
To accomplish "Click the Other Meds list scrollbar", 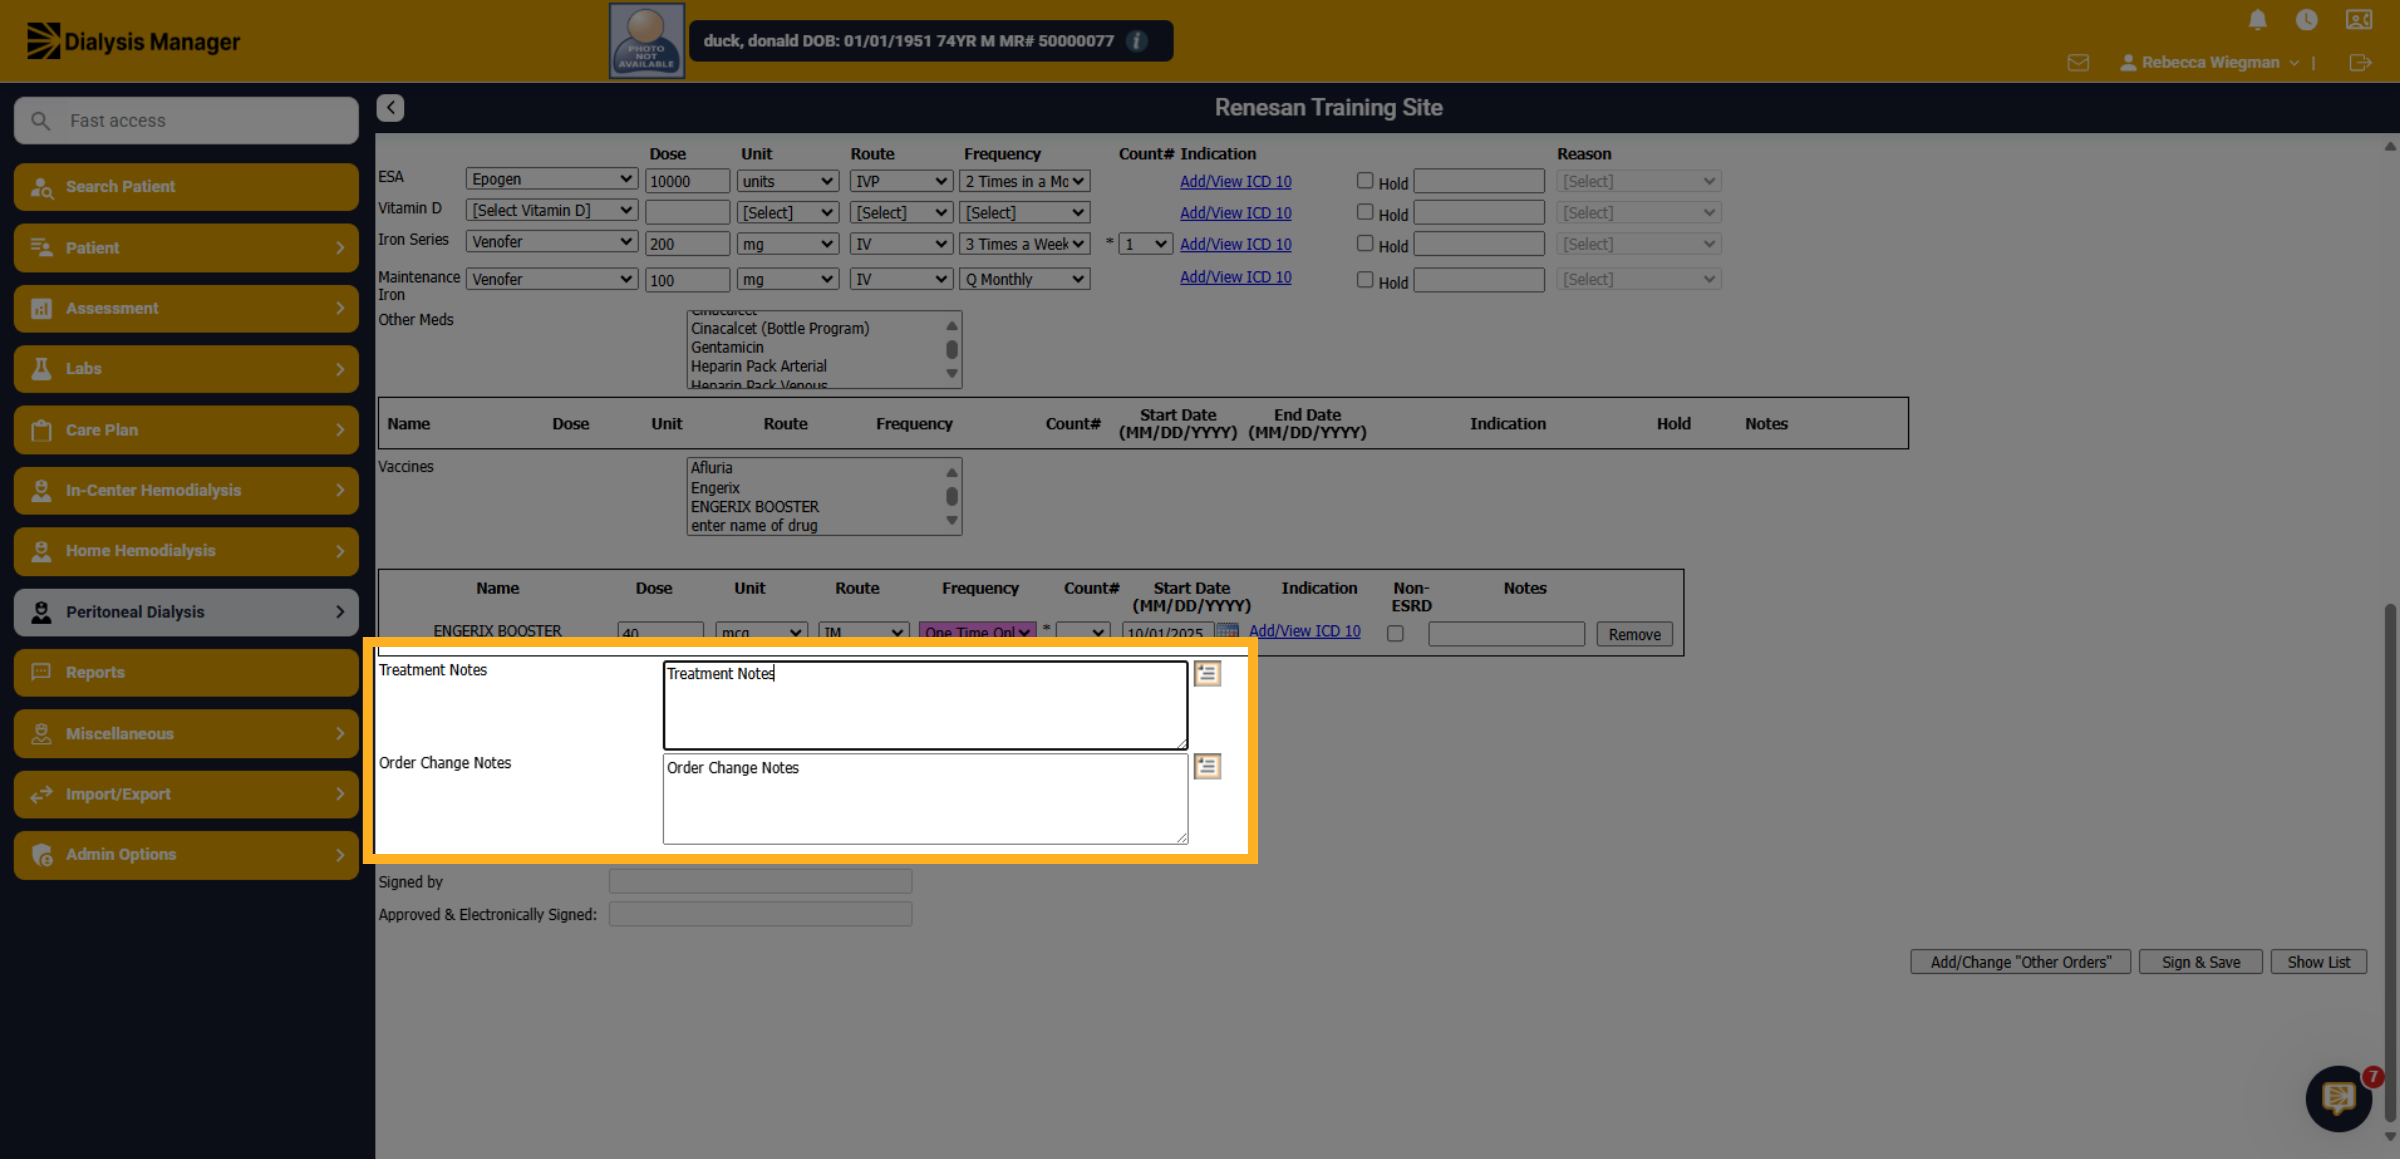I will [x=952, y=350].
